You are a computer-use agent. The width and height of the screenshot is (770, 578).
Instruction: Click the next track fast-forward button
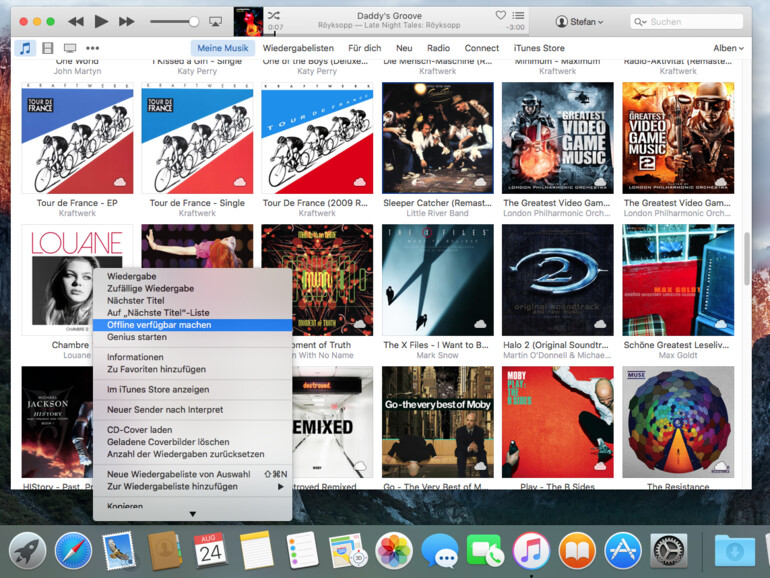(x=127, y=22)
